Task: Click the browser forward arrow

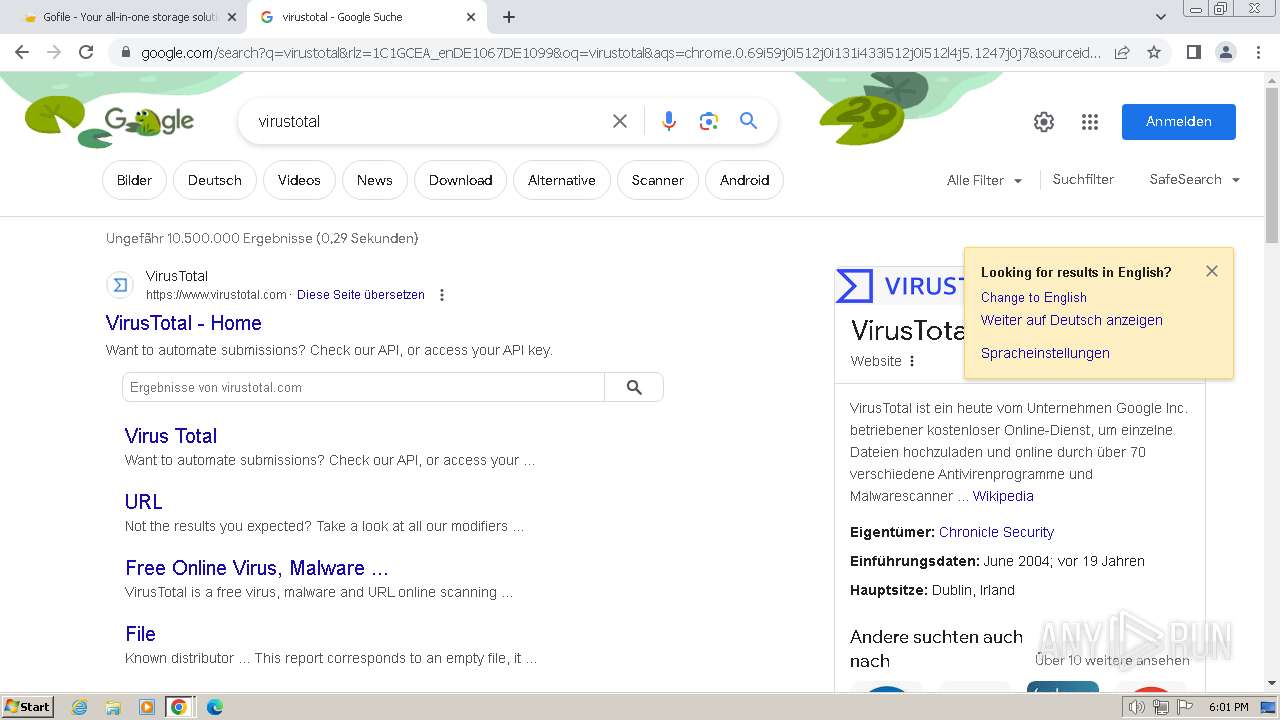Action: click(54, 52)
